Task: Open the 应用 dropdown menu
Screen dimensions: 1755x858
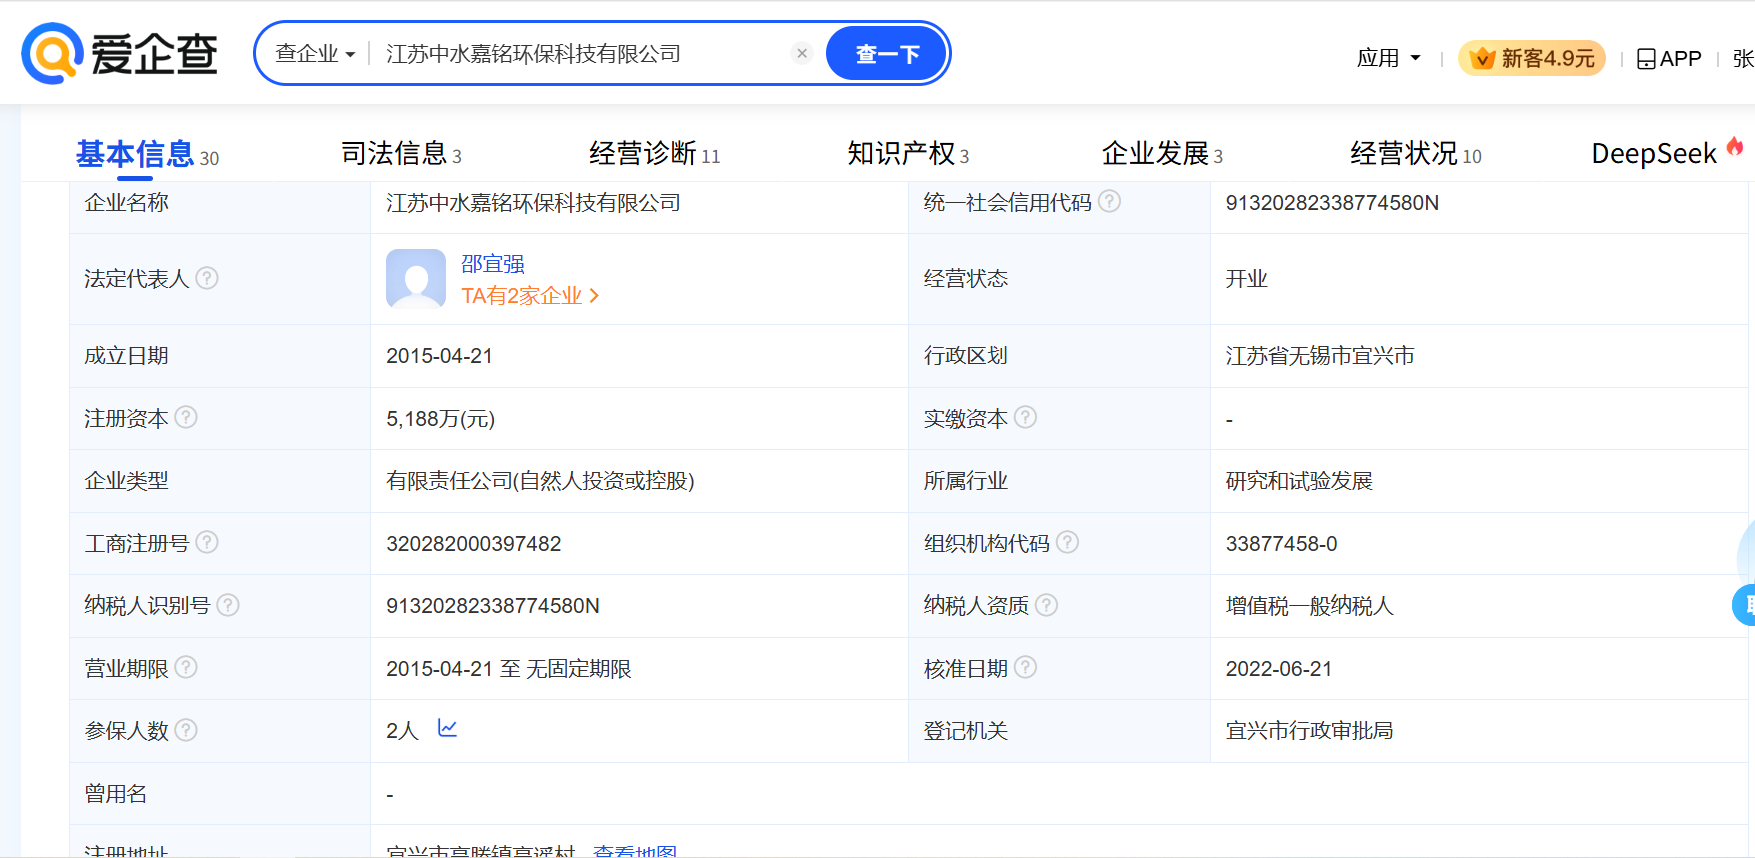Action: [x=1388, y=58]
